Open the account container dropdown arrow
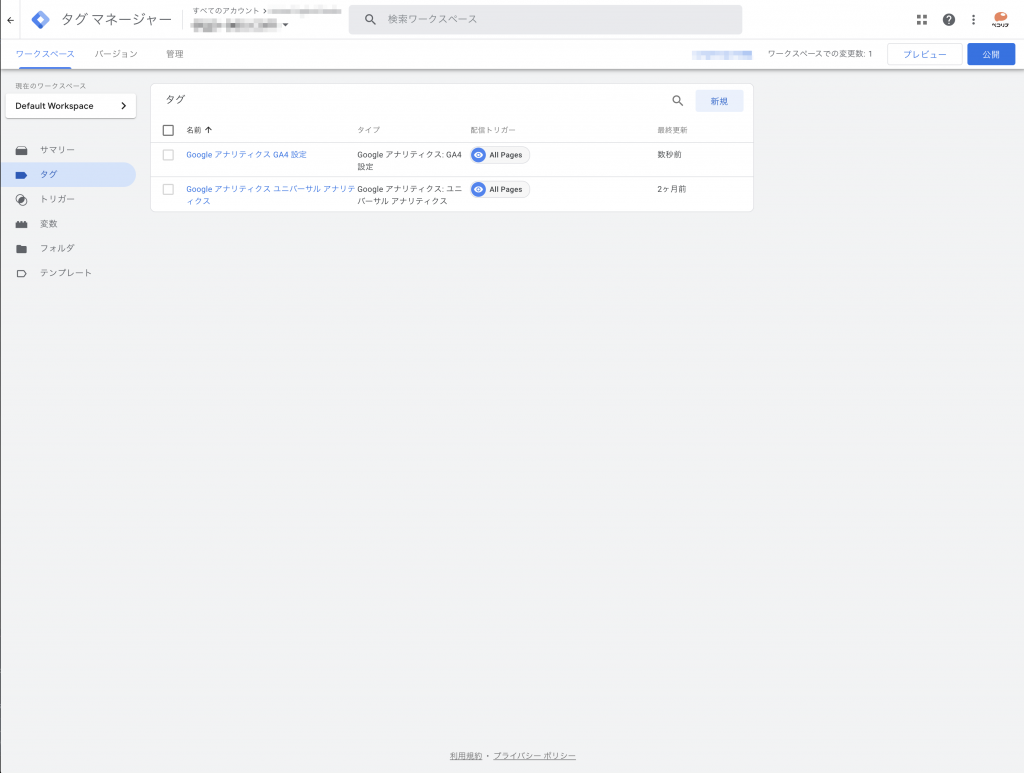 285,25
